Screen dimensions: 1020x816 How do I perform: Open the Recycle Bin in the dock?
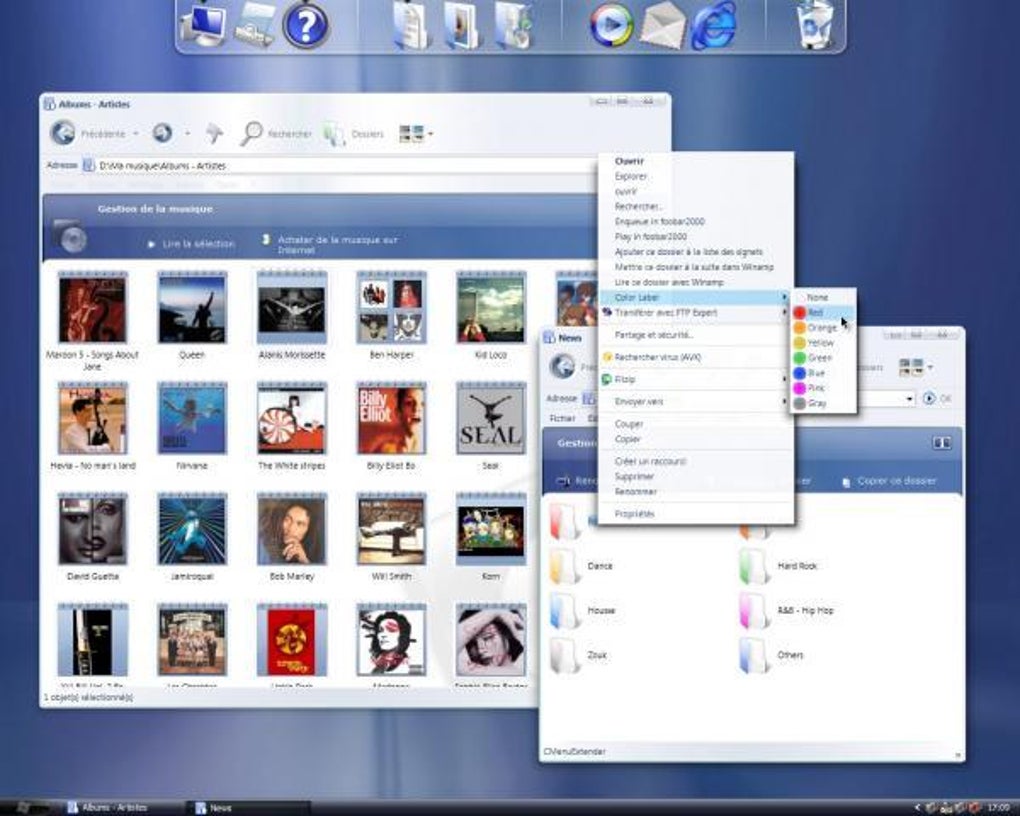pos(814,25)
